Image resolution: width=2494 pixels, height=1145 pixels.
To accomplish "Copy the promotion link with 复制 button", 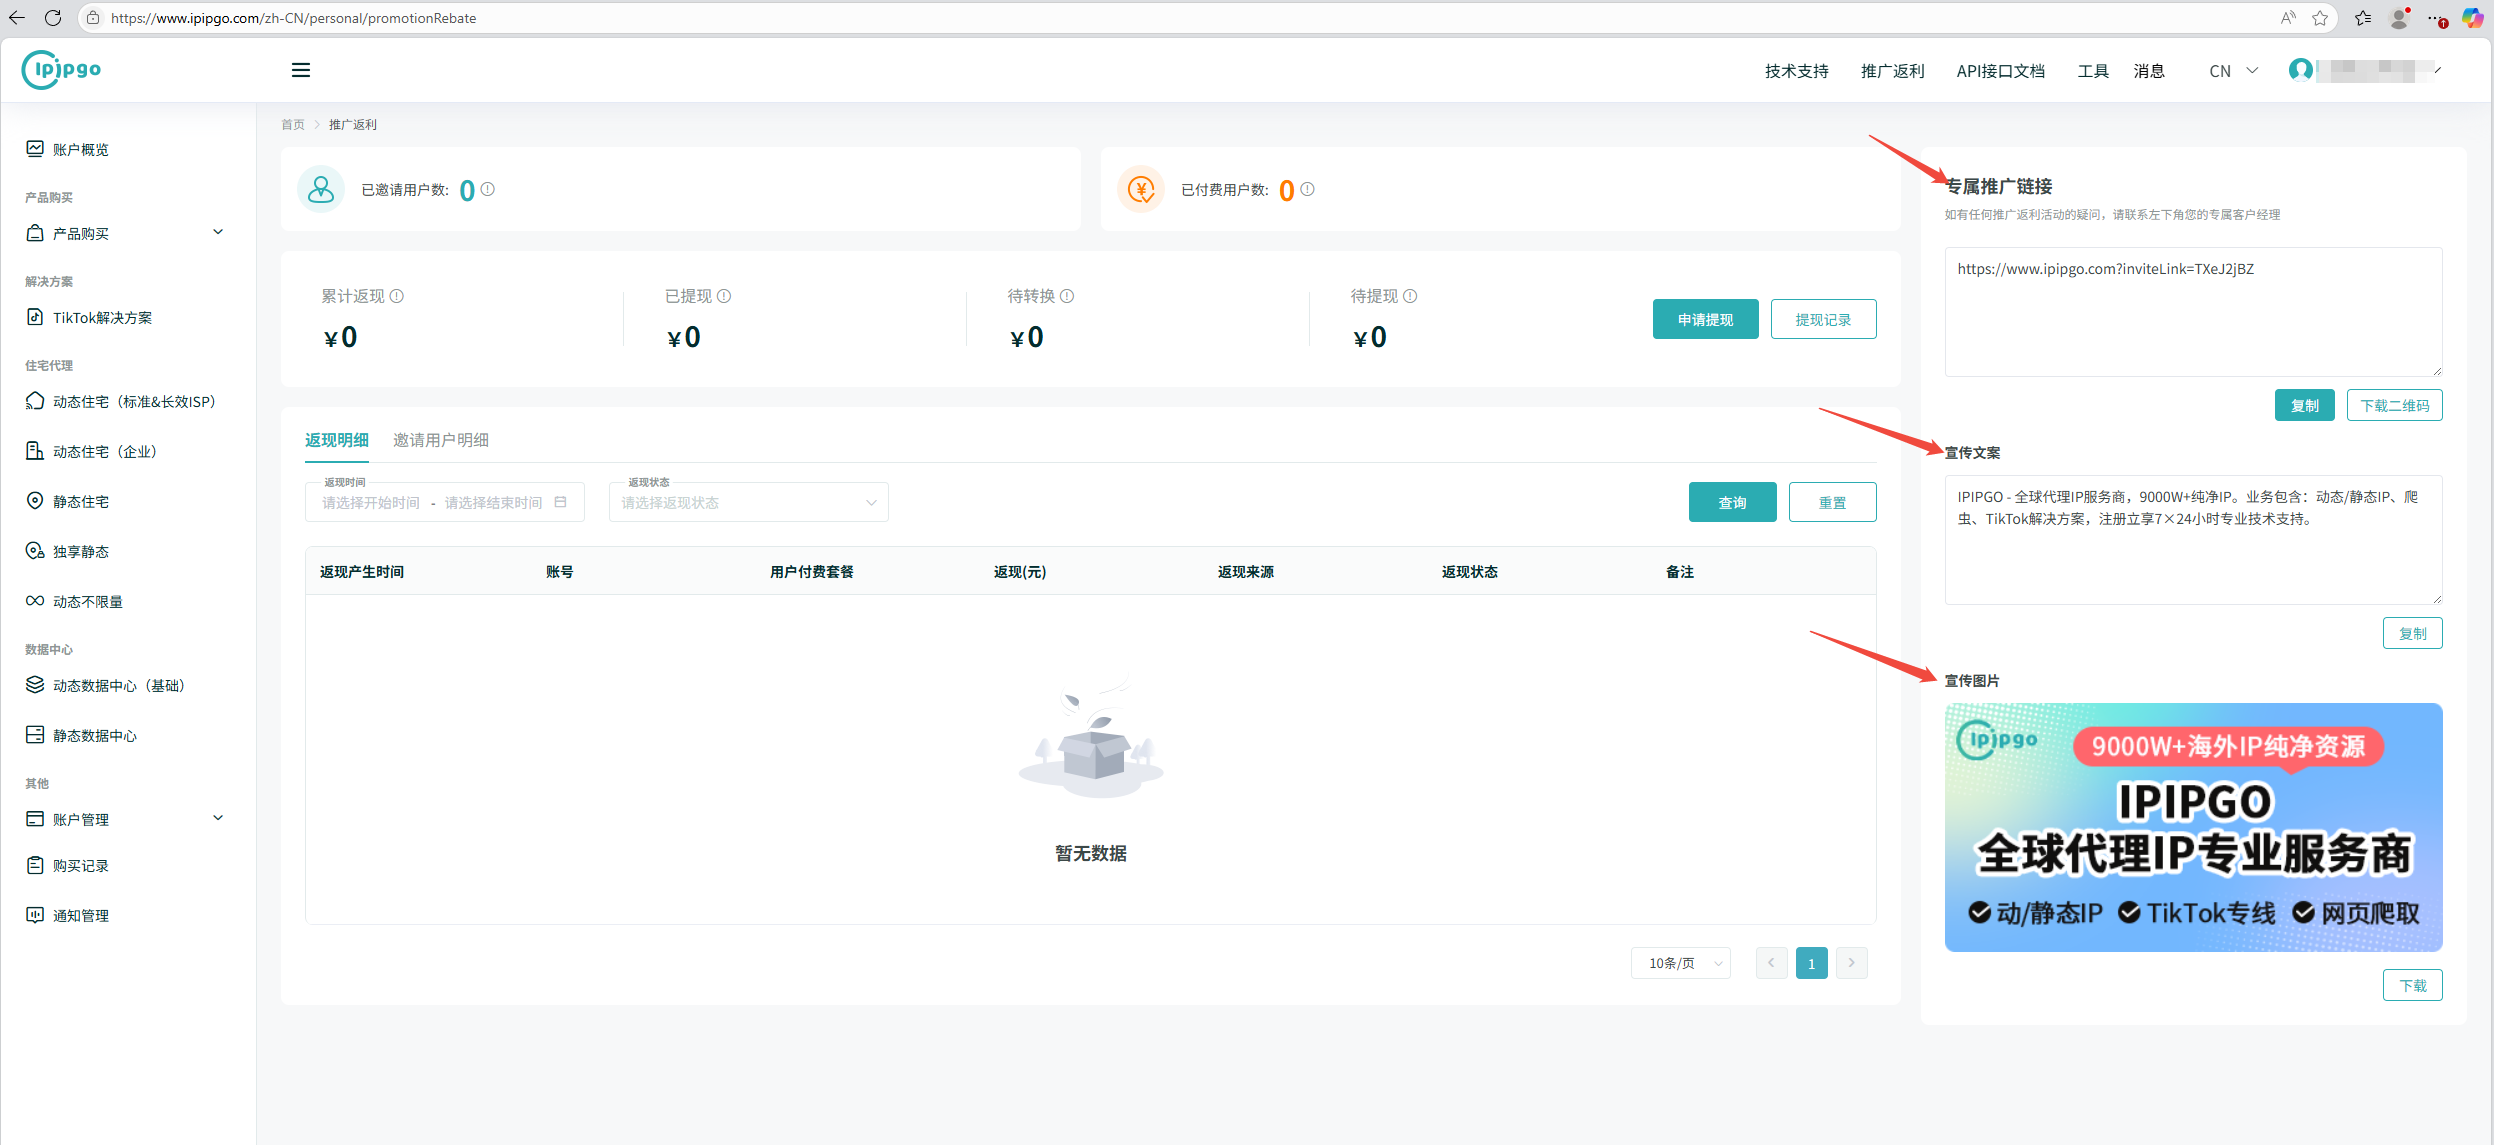I will (2304, 405).
